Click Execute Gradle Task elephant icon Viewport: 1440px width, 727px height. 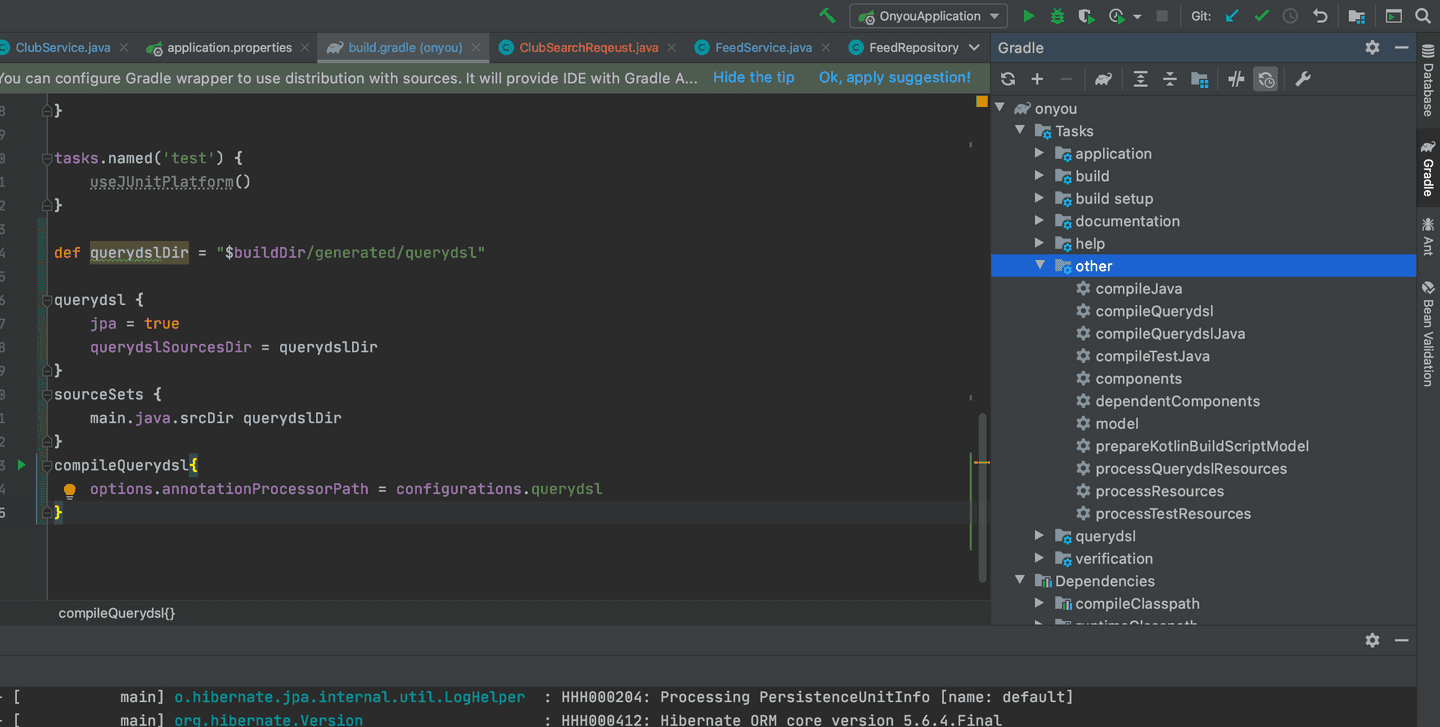tap(1103, 79)
